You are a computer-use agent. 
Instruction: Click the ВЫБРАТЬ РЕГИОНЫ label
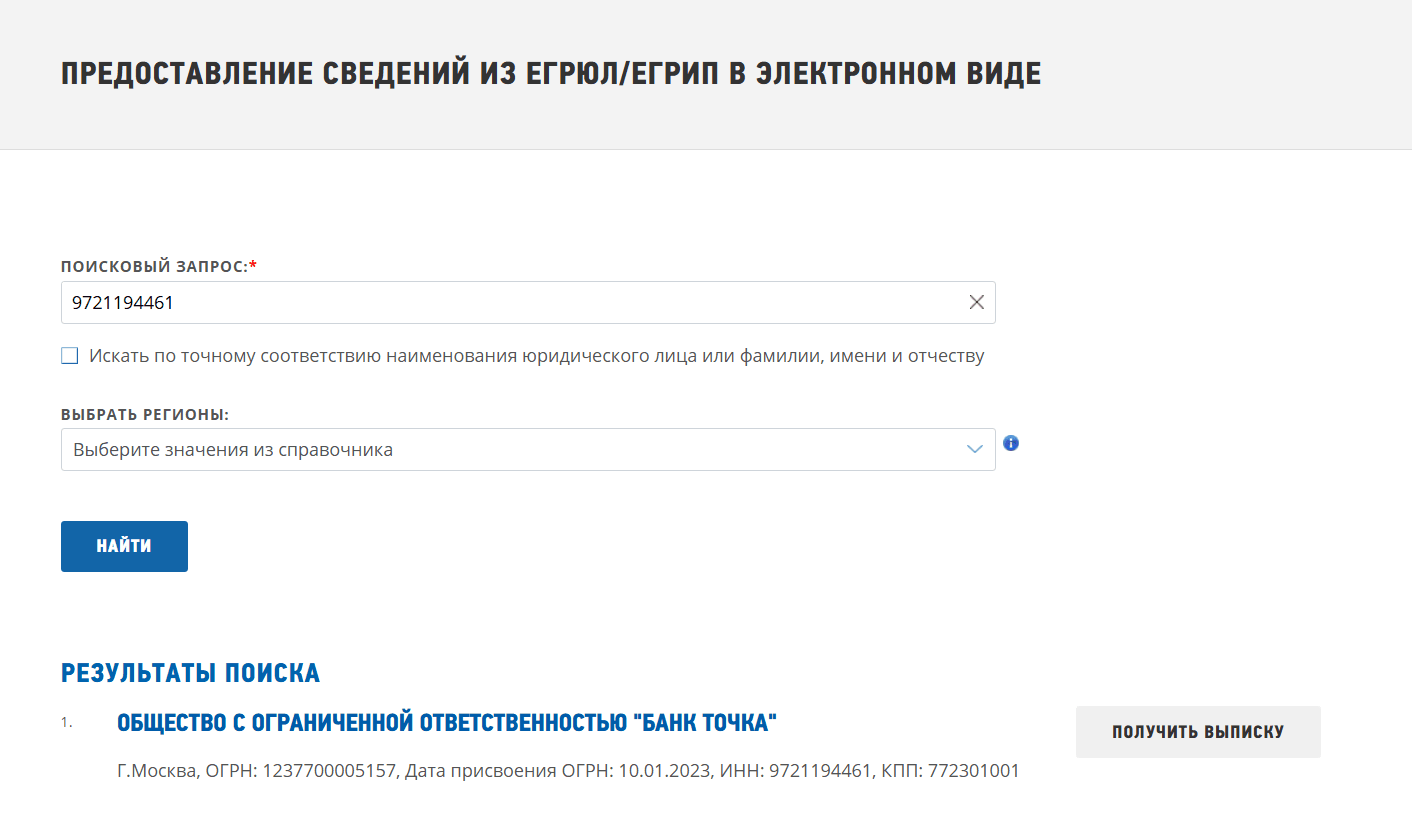(145, 414)
